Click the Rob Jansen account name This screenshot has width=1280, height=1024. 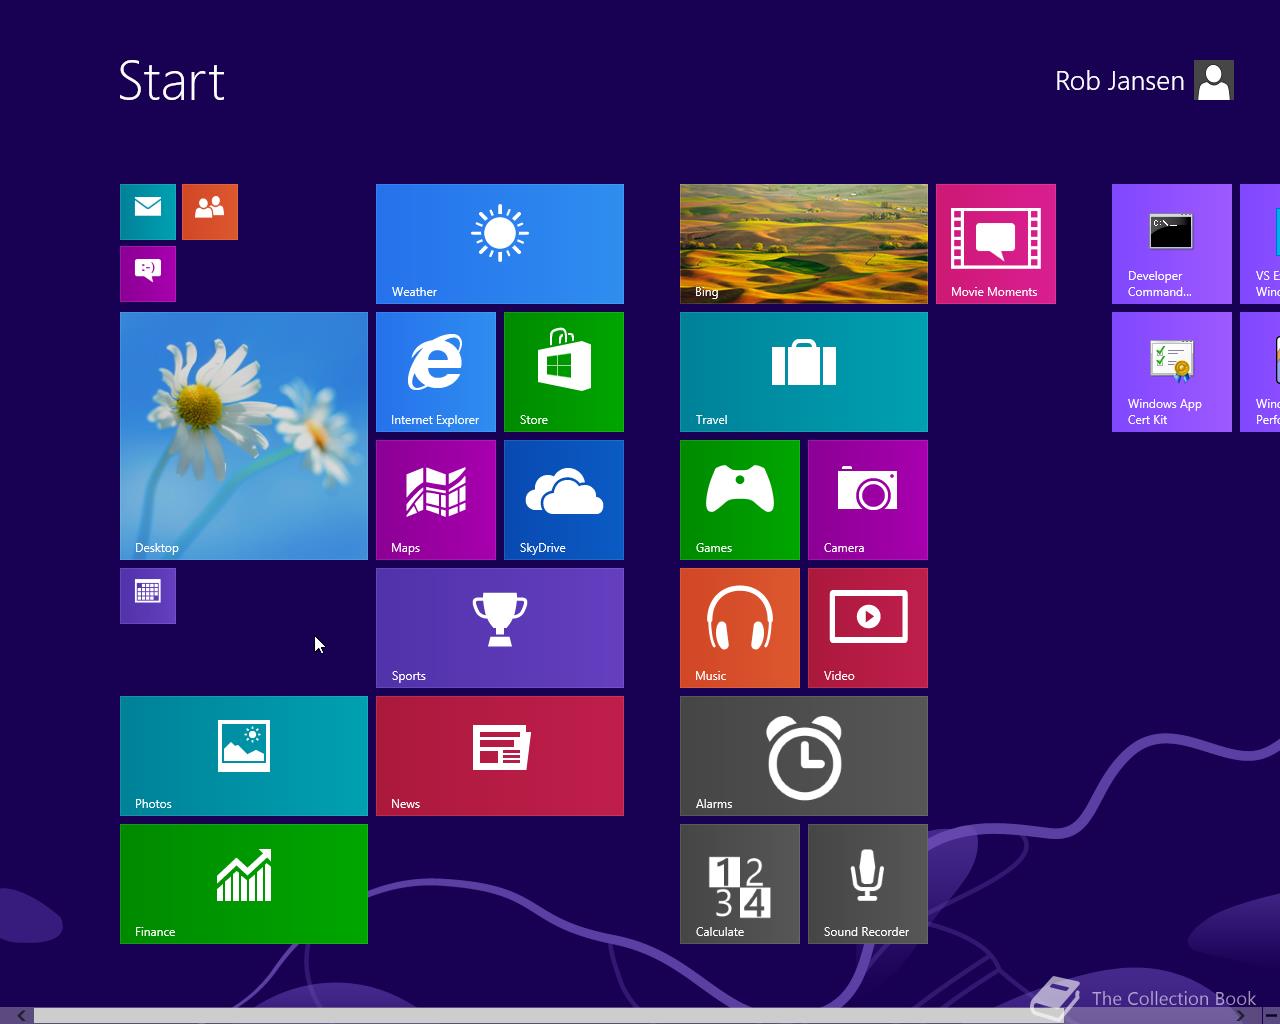(x=1119, y=81)
